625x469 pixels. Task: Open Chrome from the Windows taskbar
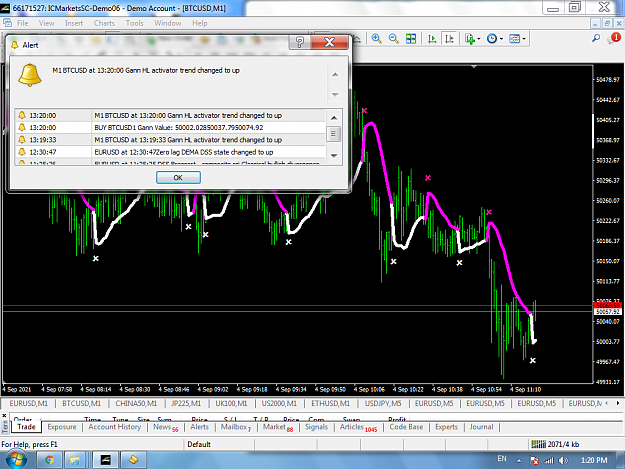[x=49, y=460]
